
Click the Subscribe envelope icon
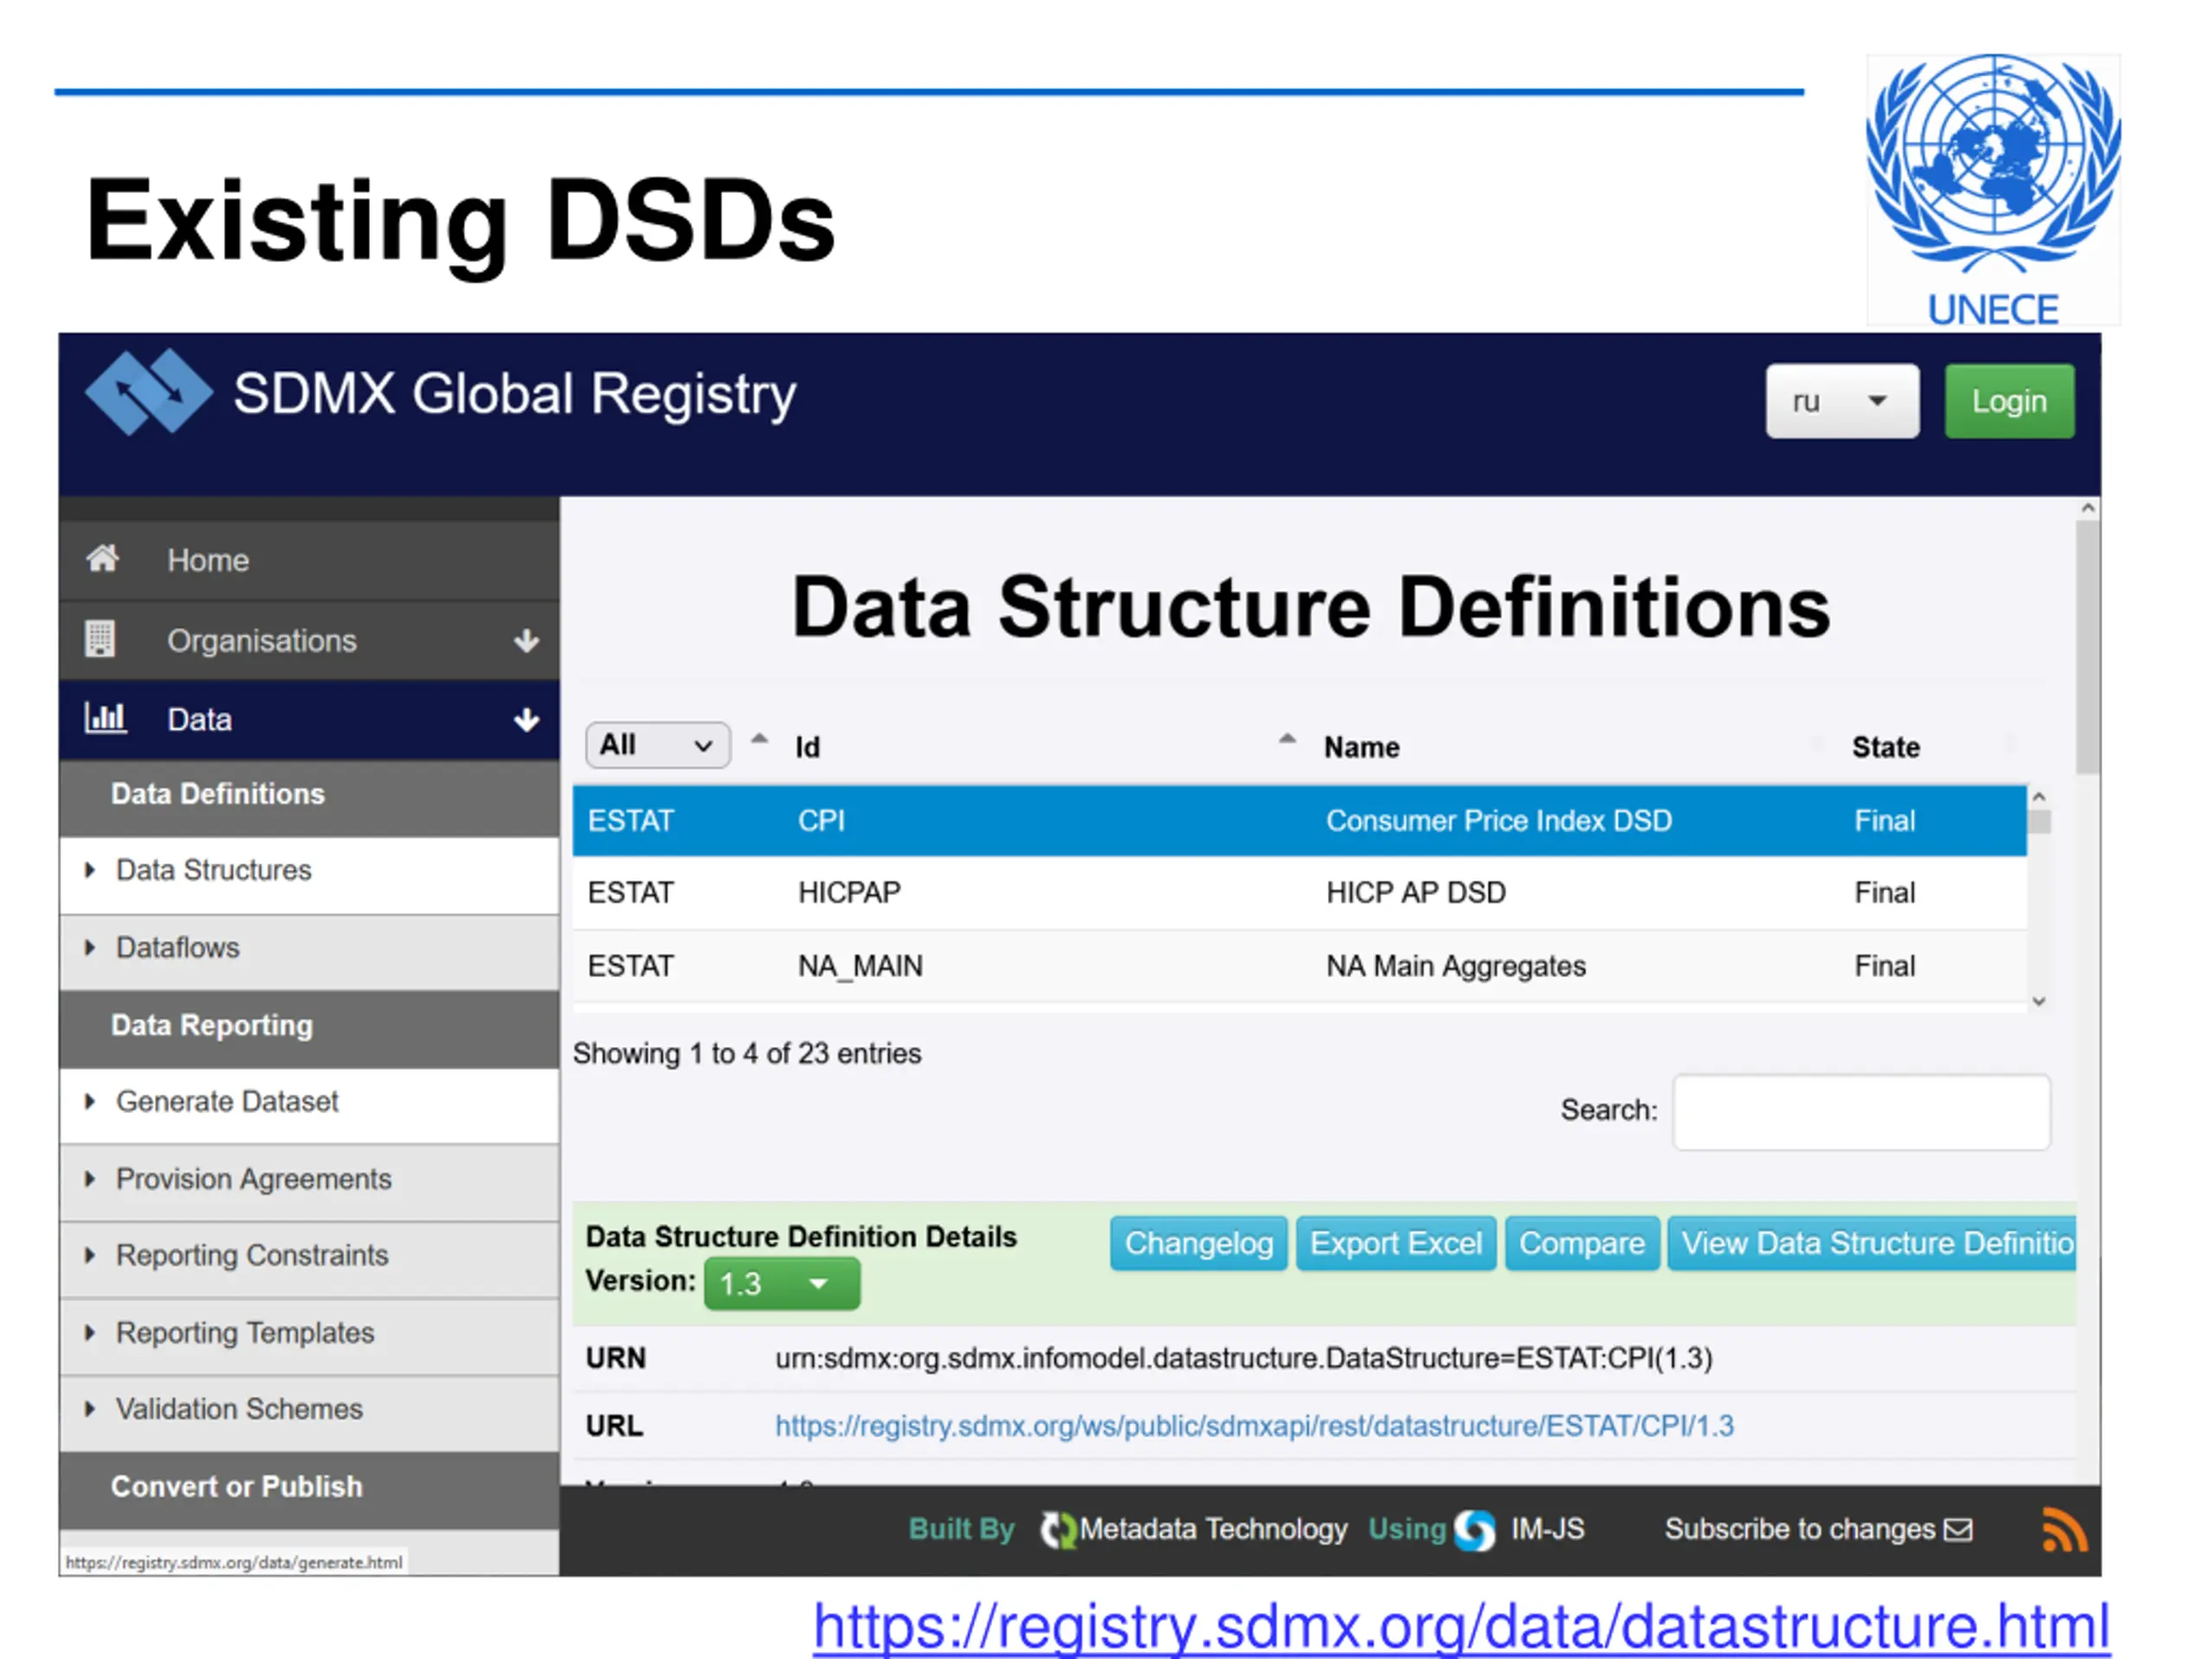coord(1958,1529)
